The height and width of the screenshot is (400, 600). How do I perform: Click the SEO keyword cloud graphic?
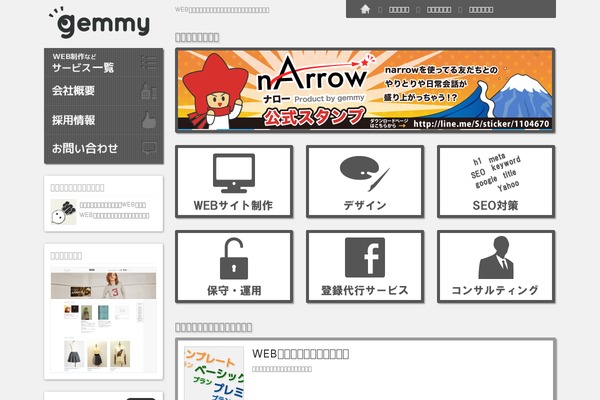point(496,173)
